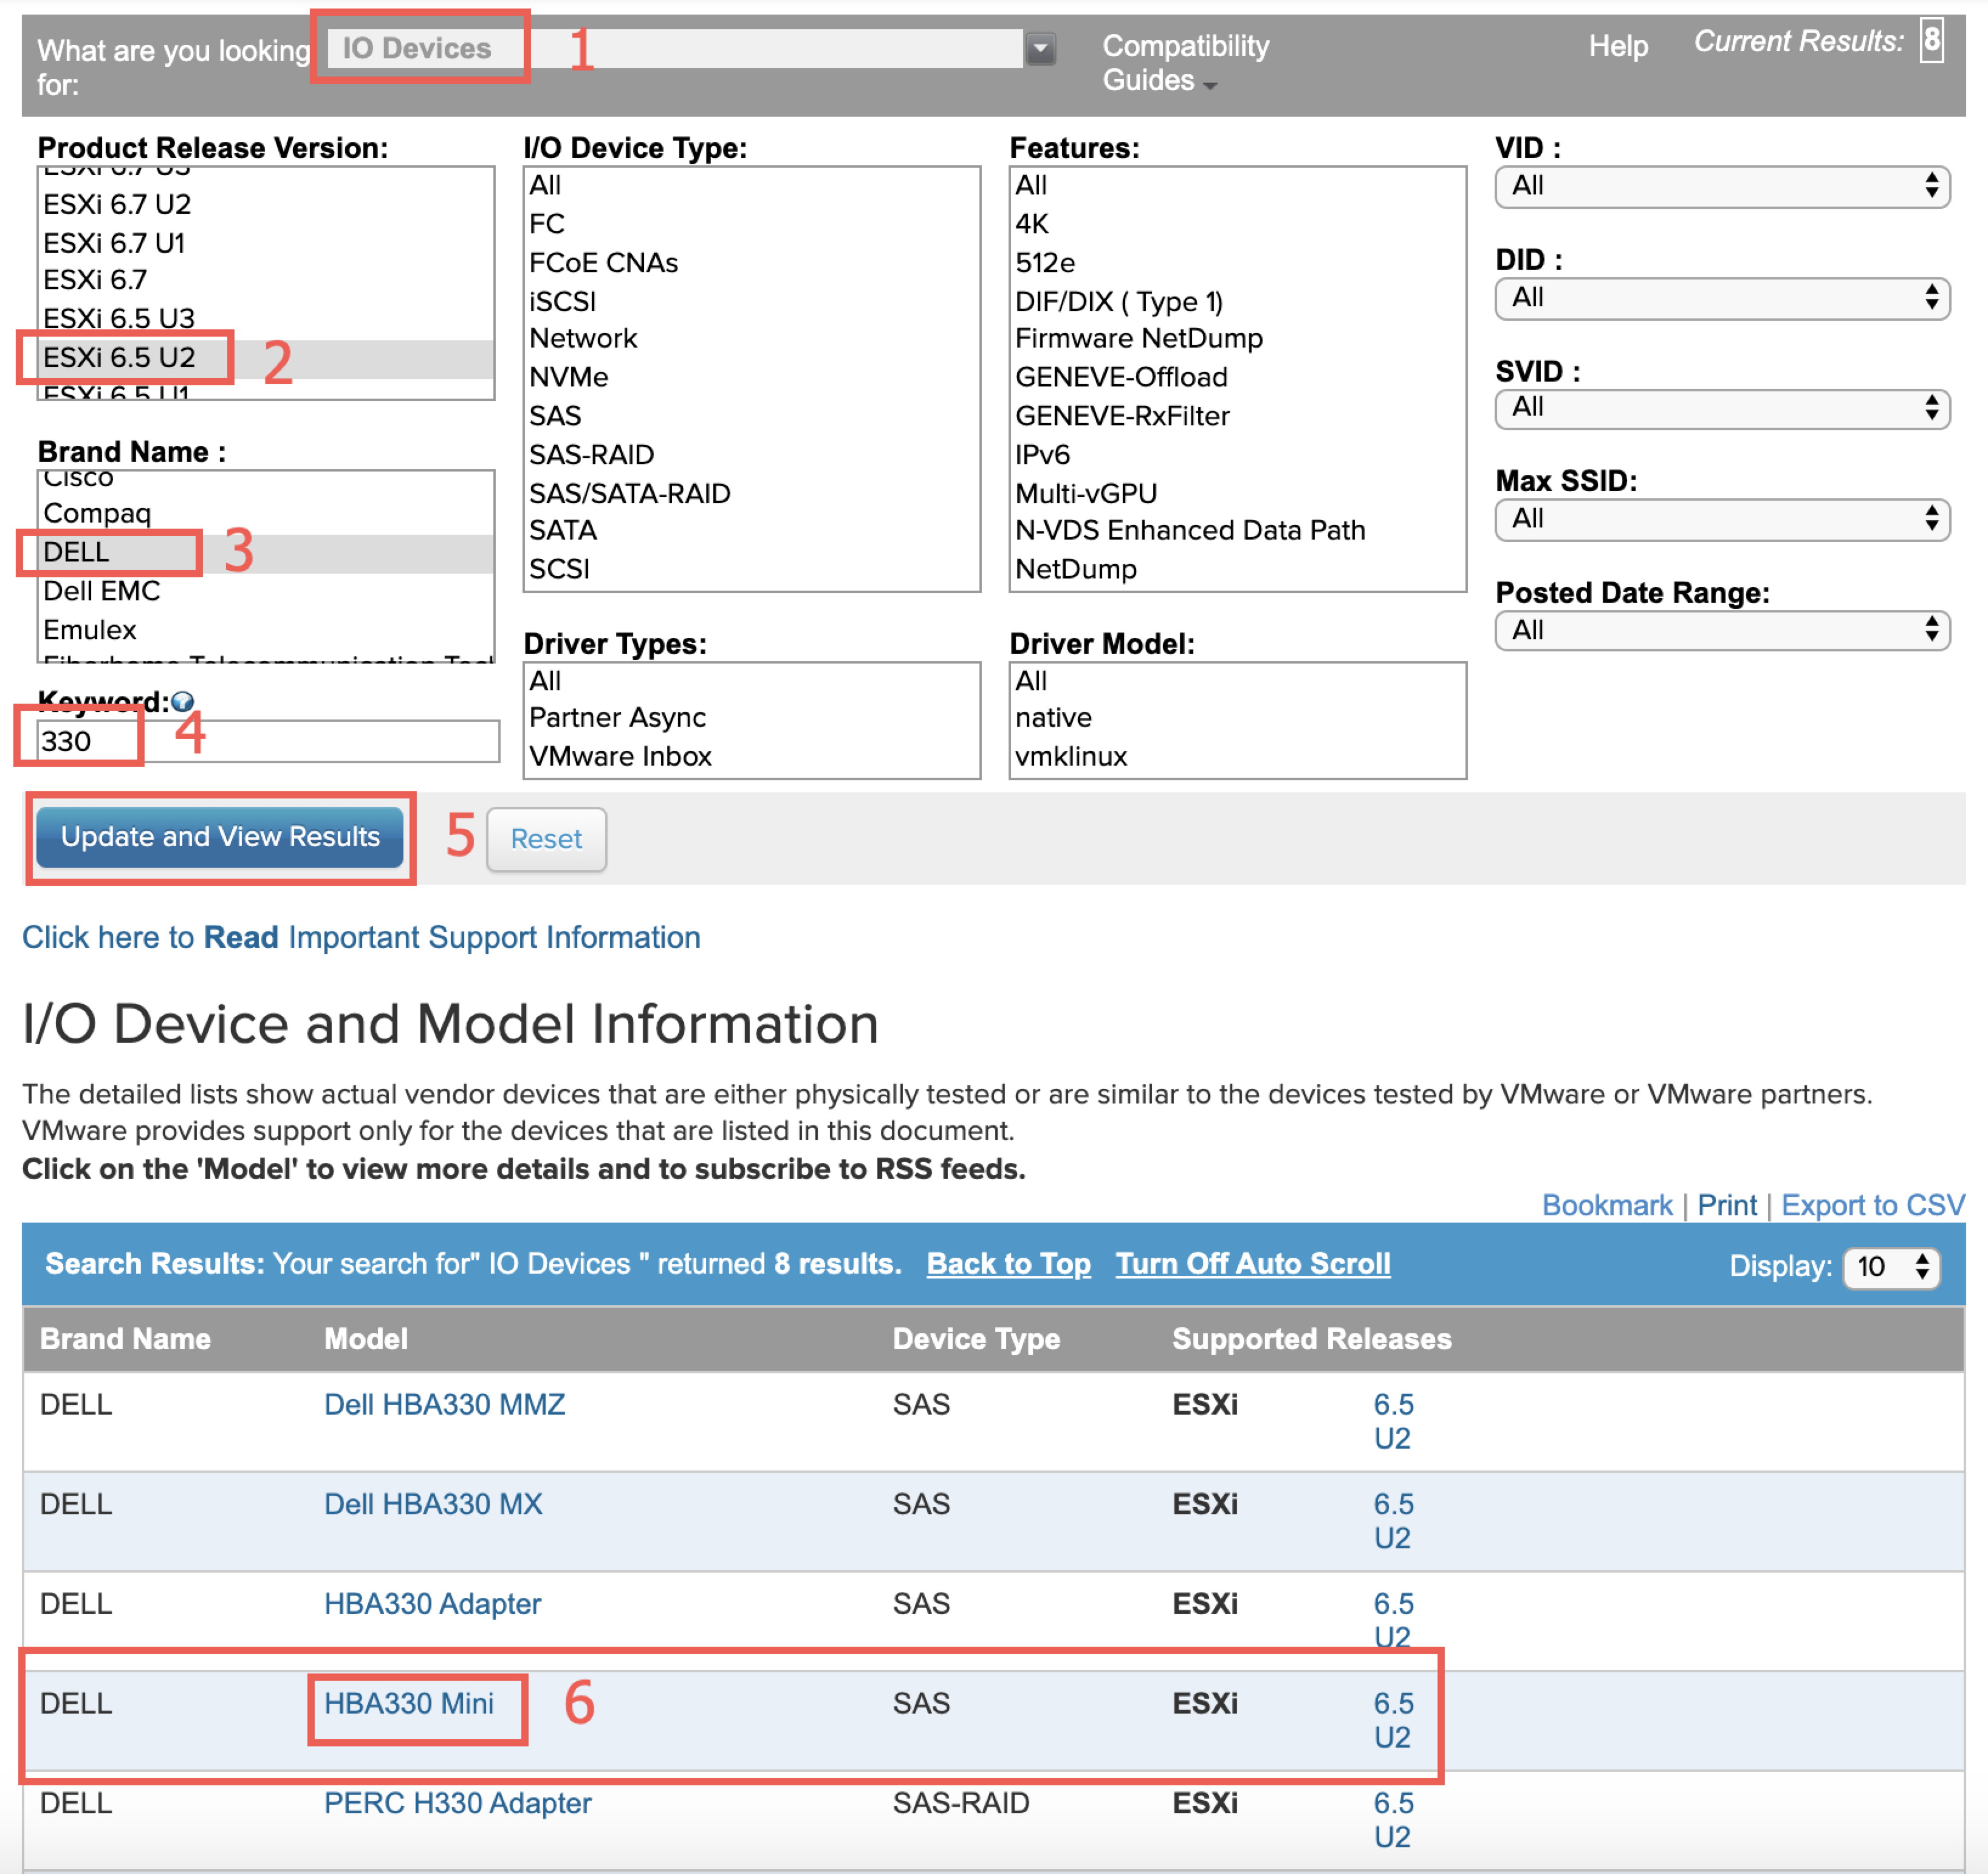The height and width of the screenshot is (1874, 1988).
Task: Click the Device Type column header
Action: [976, 1339]
